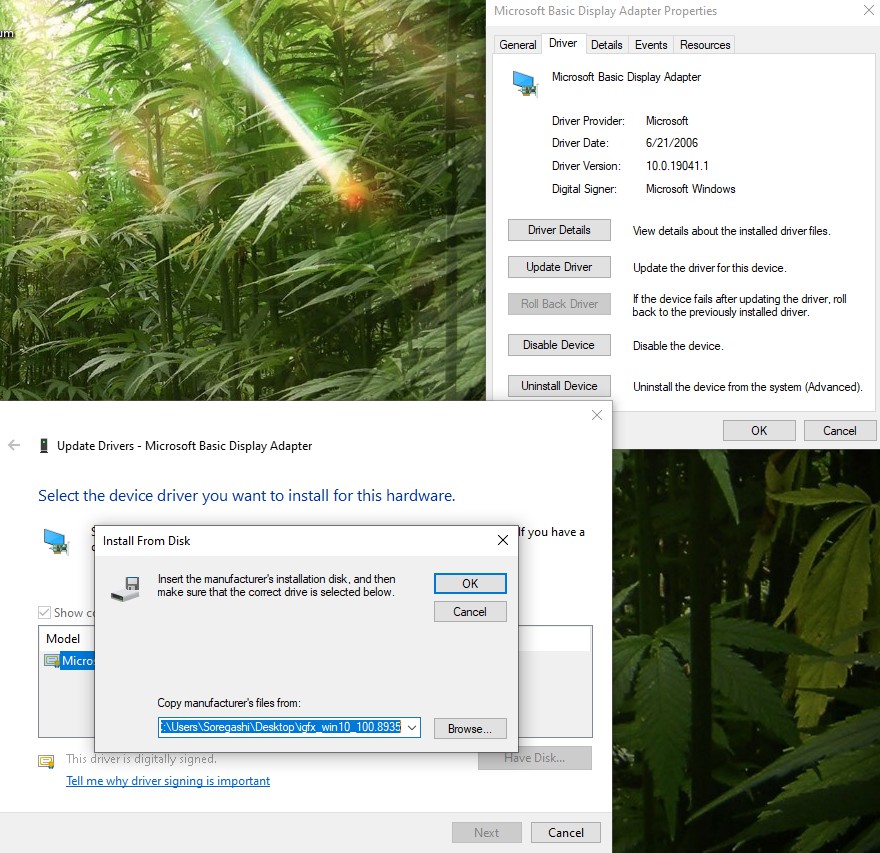Click OK in Install From Disk dialog
The image size is (880, 853).
coord(470,584)
